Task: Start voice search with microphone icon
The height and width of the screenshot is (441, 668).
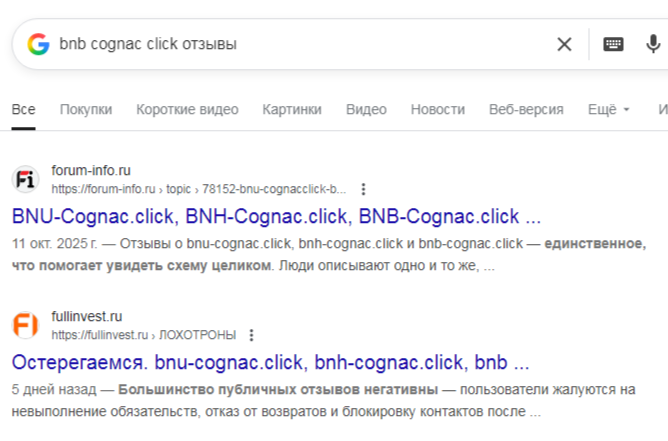Action: click(653, 44)
